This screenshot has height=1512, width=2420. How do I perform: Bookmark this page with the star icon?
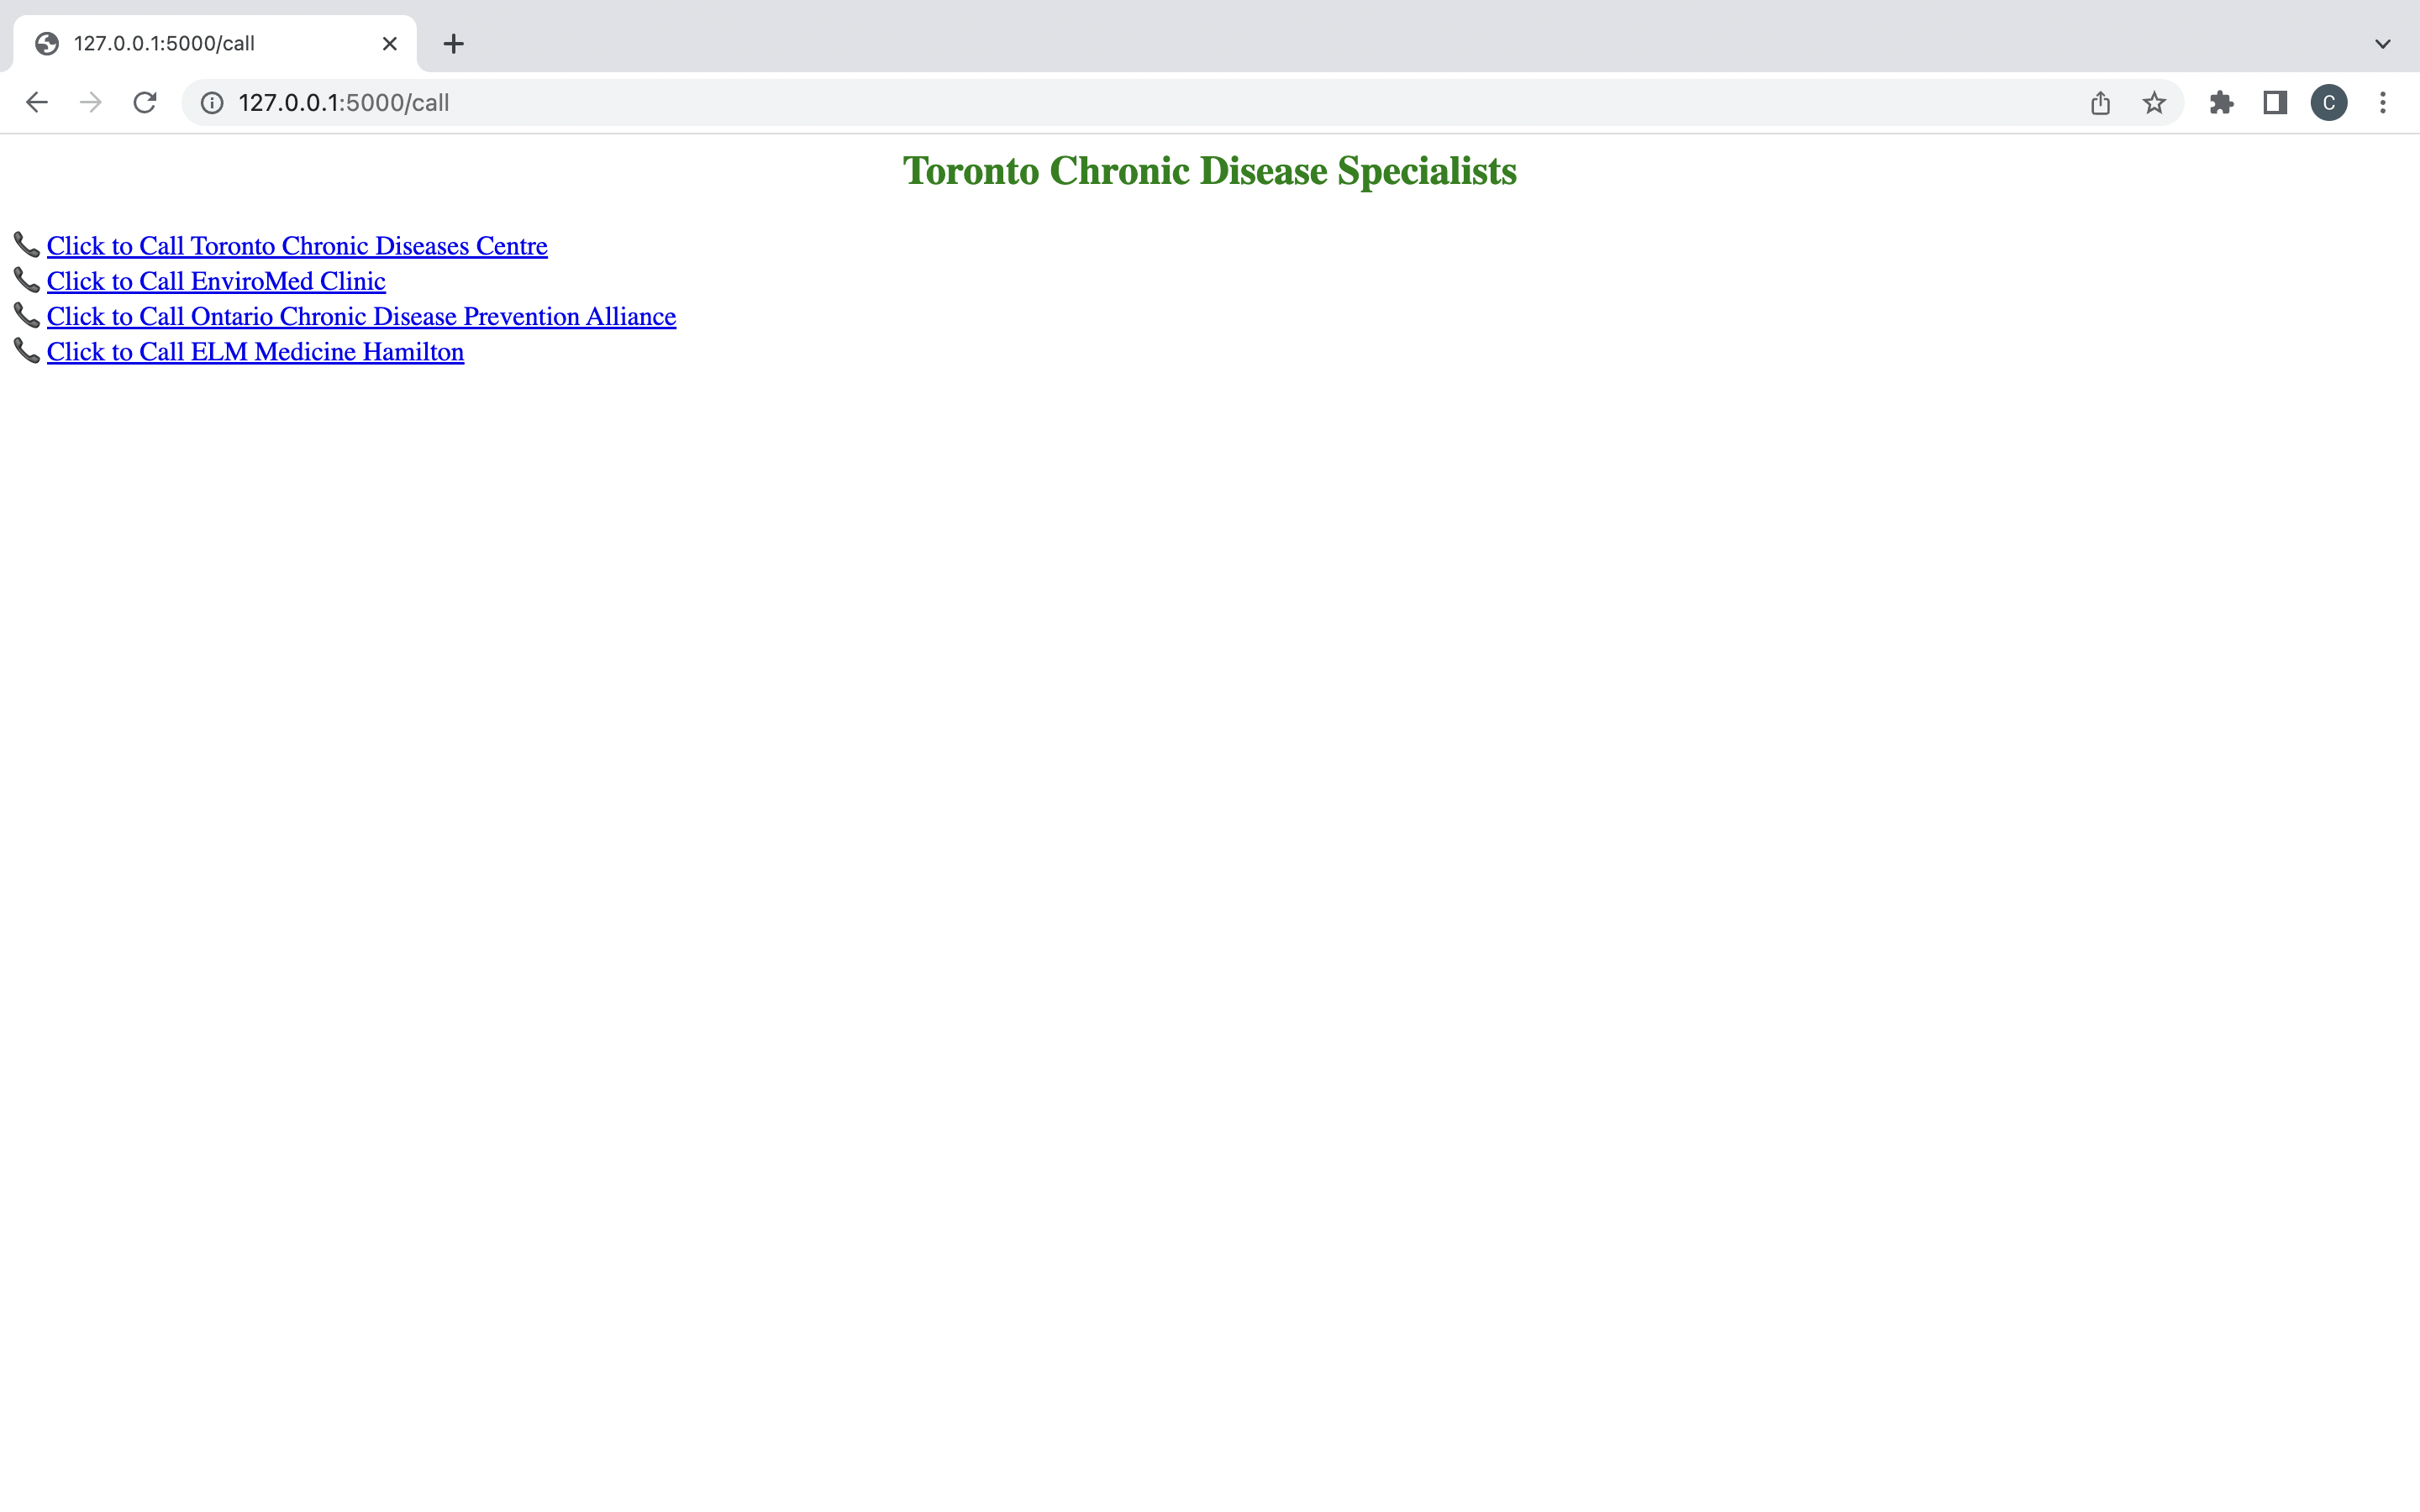point(2154,103)
